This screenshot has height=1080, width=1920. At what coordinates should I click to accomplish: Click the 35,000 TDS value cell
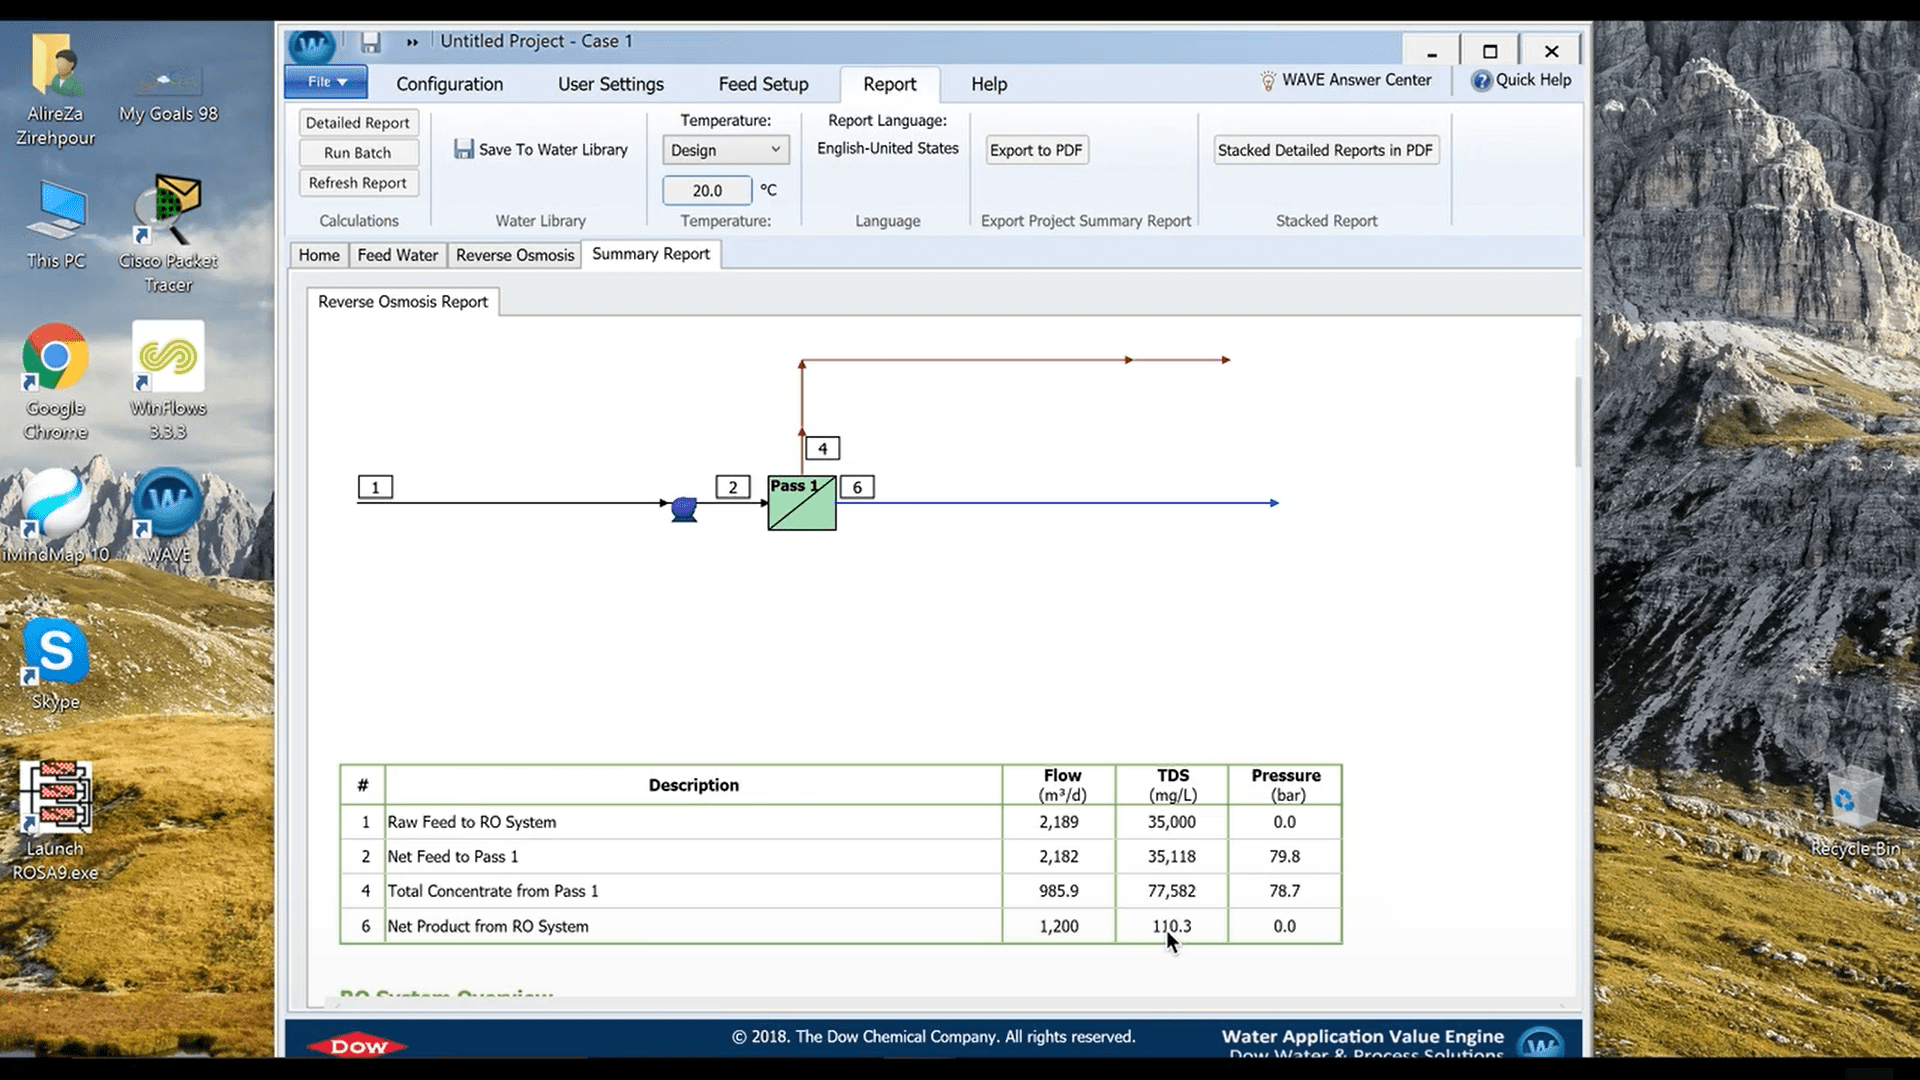click(1171, 822)
